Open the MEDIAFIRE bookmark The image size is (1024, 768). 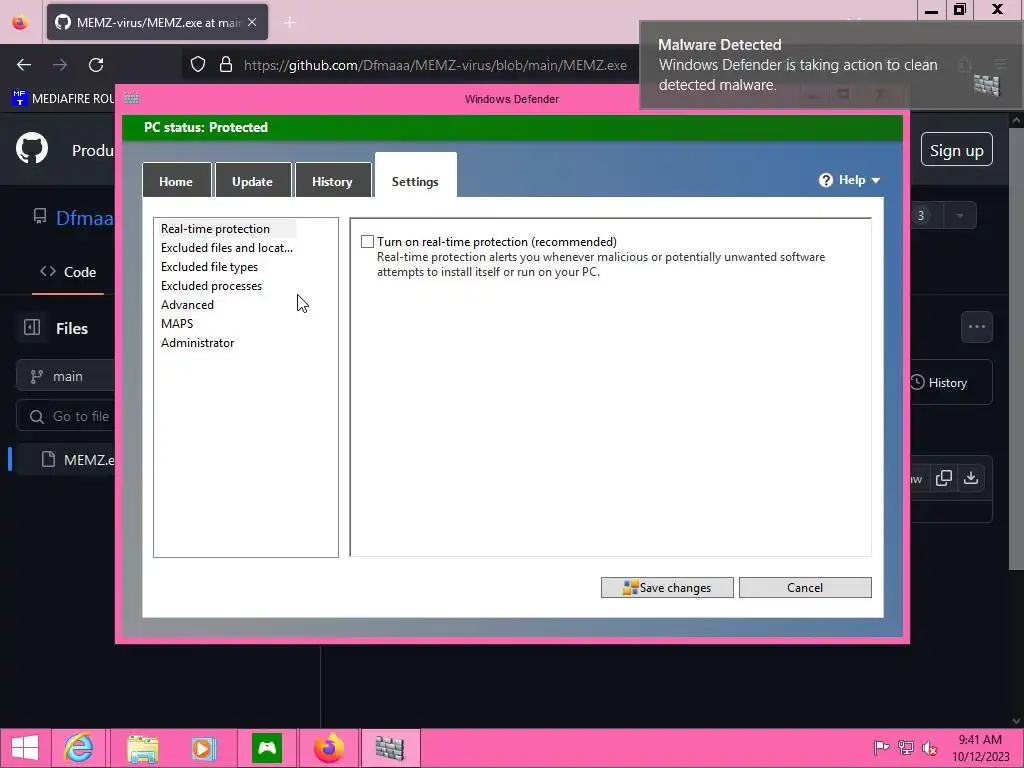(63, 98)
